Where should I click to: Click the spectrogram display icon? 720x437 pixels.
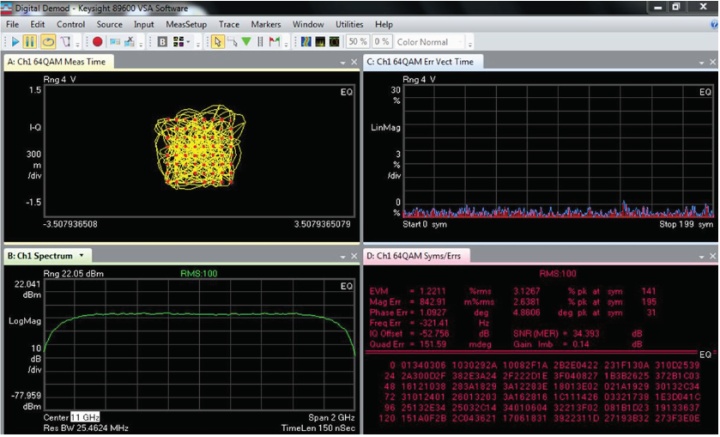pyautogui.click(x=306, y=42)
